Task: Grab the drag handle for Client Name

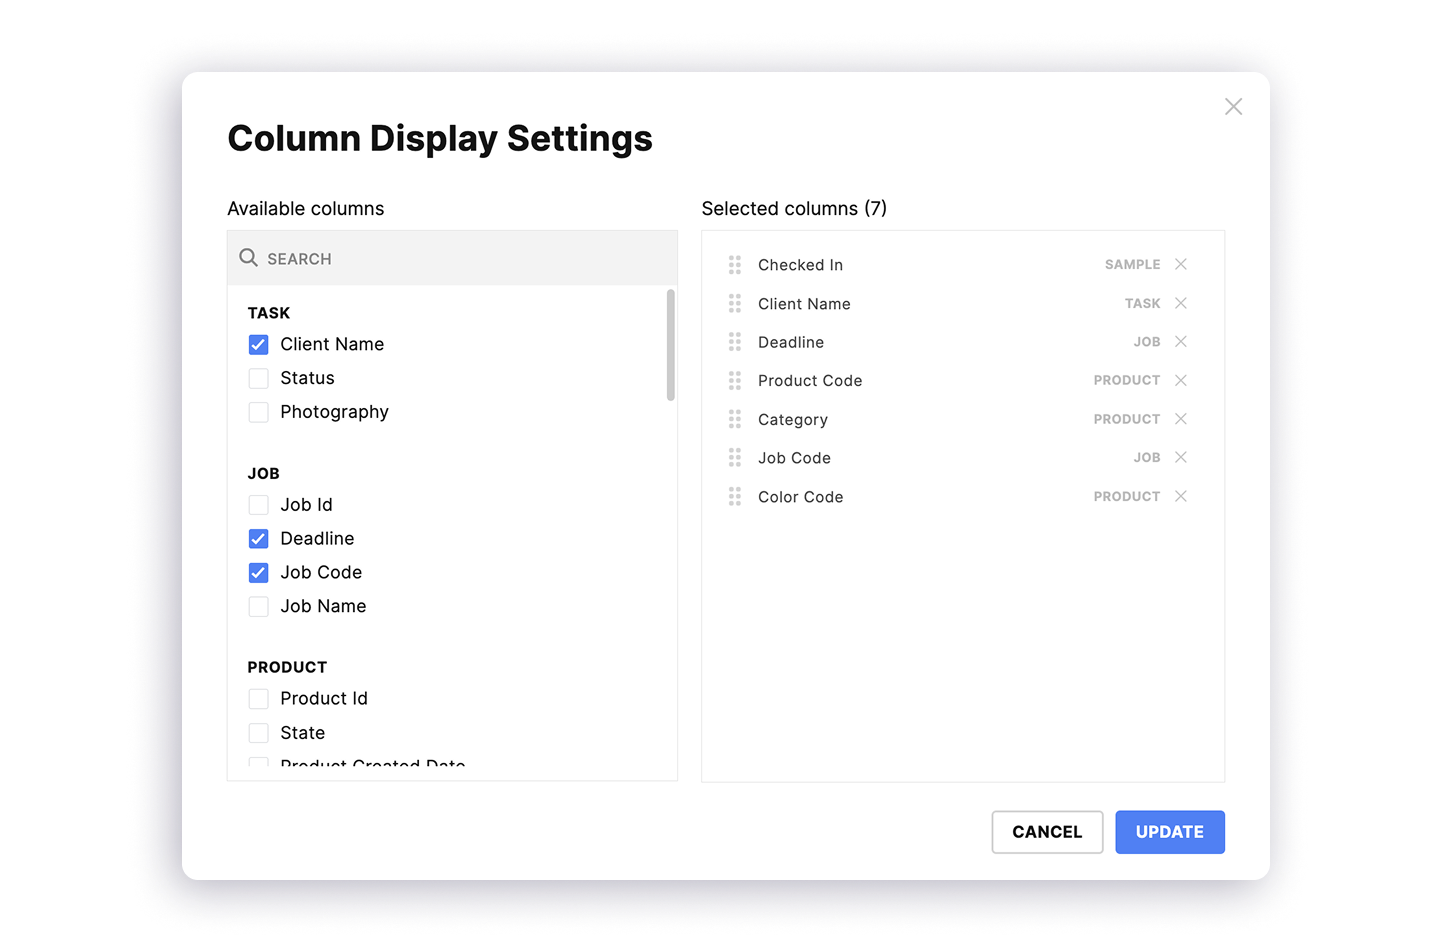Action: [735, 303]
